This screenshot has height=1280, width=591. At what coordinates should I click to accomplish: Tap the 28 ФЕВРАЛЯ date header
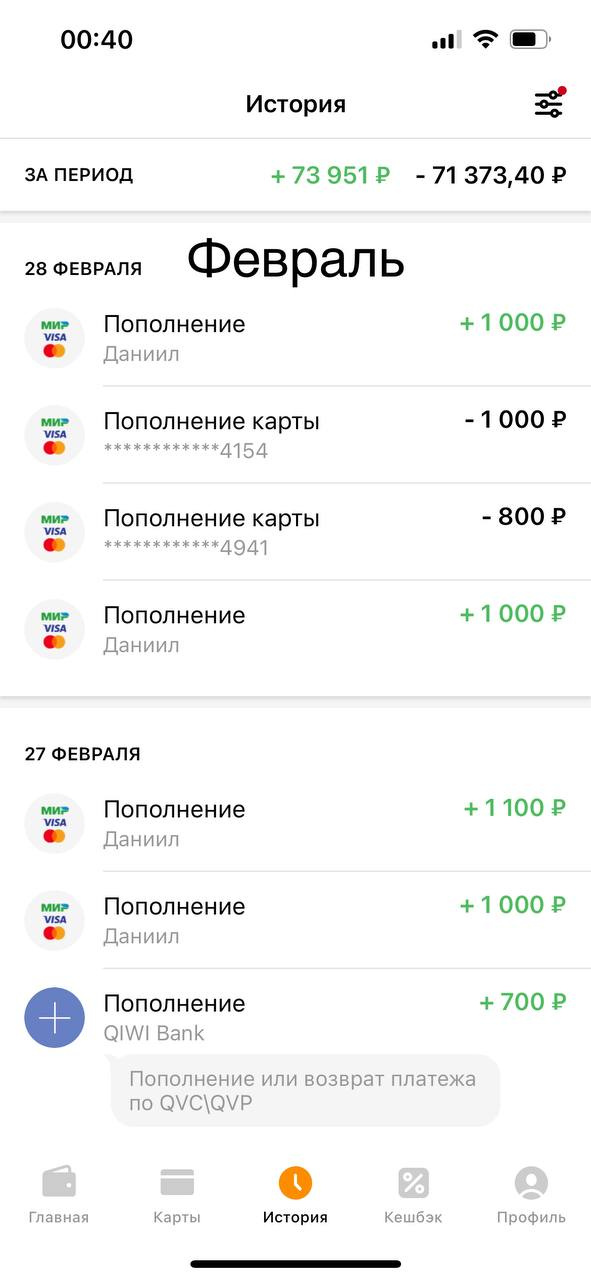83,269
